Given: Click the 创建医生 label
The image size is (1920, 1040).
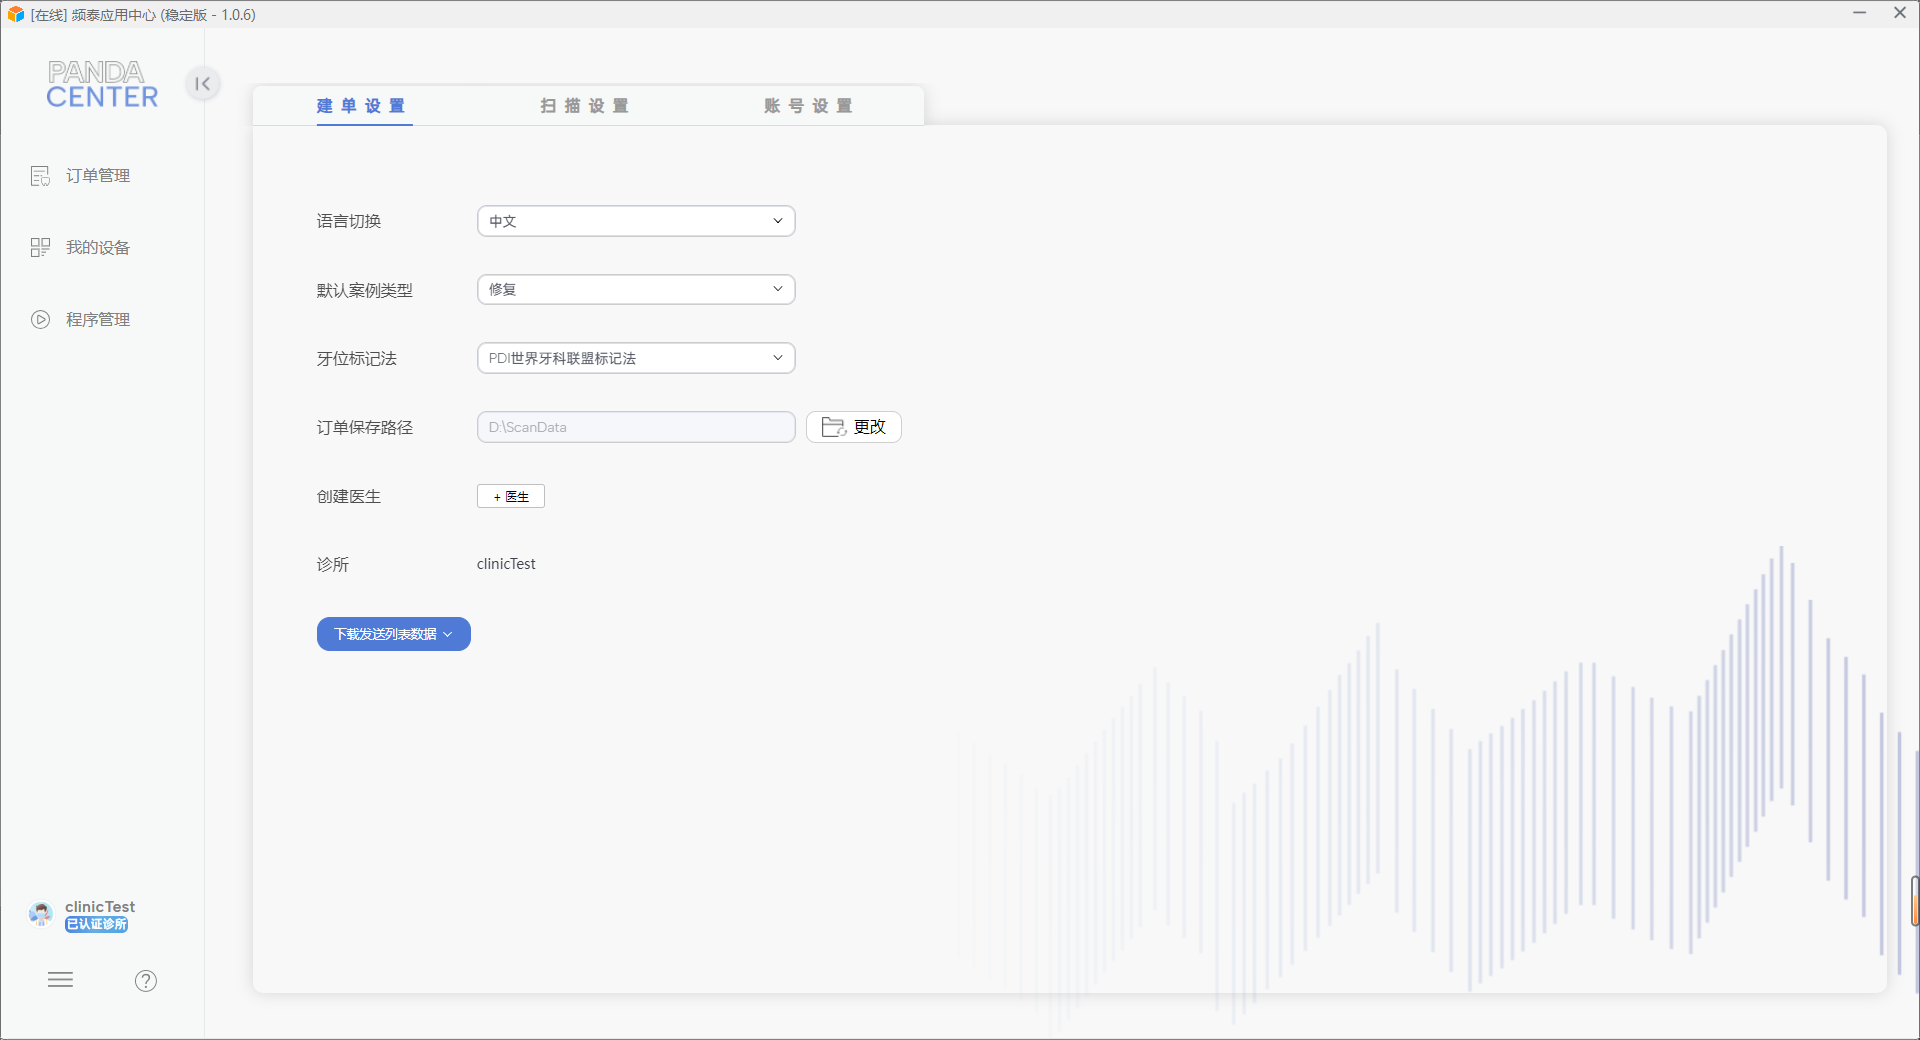Looking at the screenshot, I should [349, 497].
